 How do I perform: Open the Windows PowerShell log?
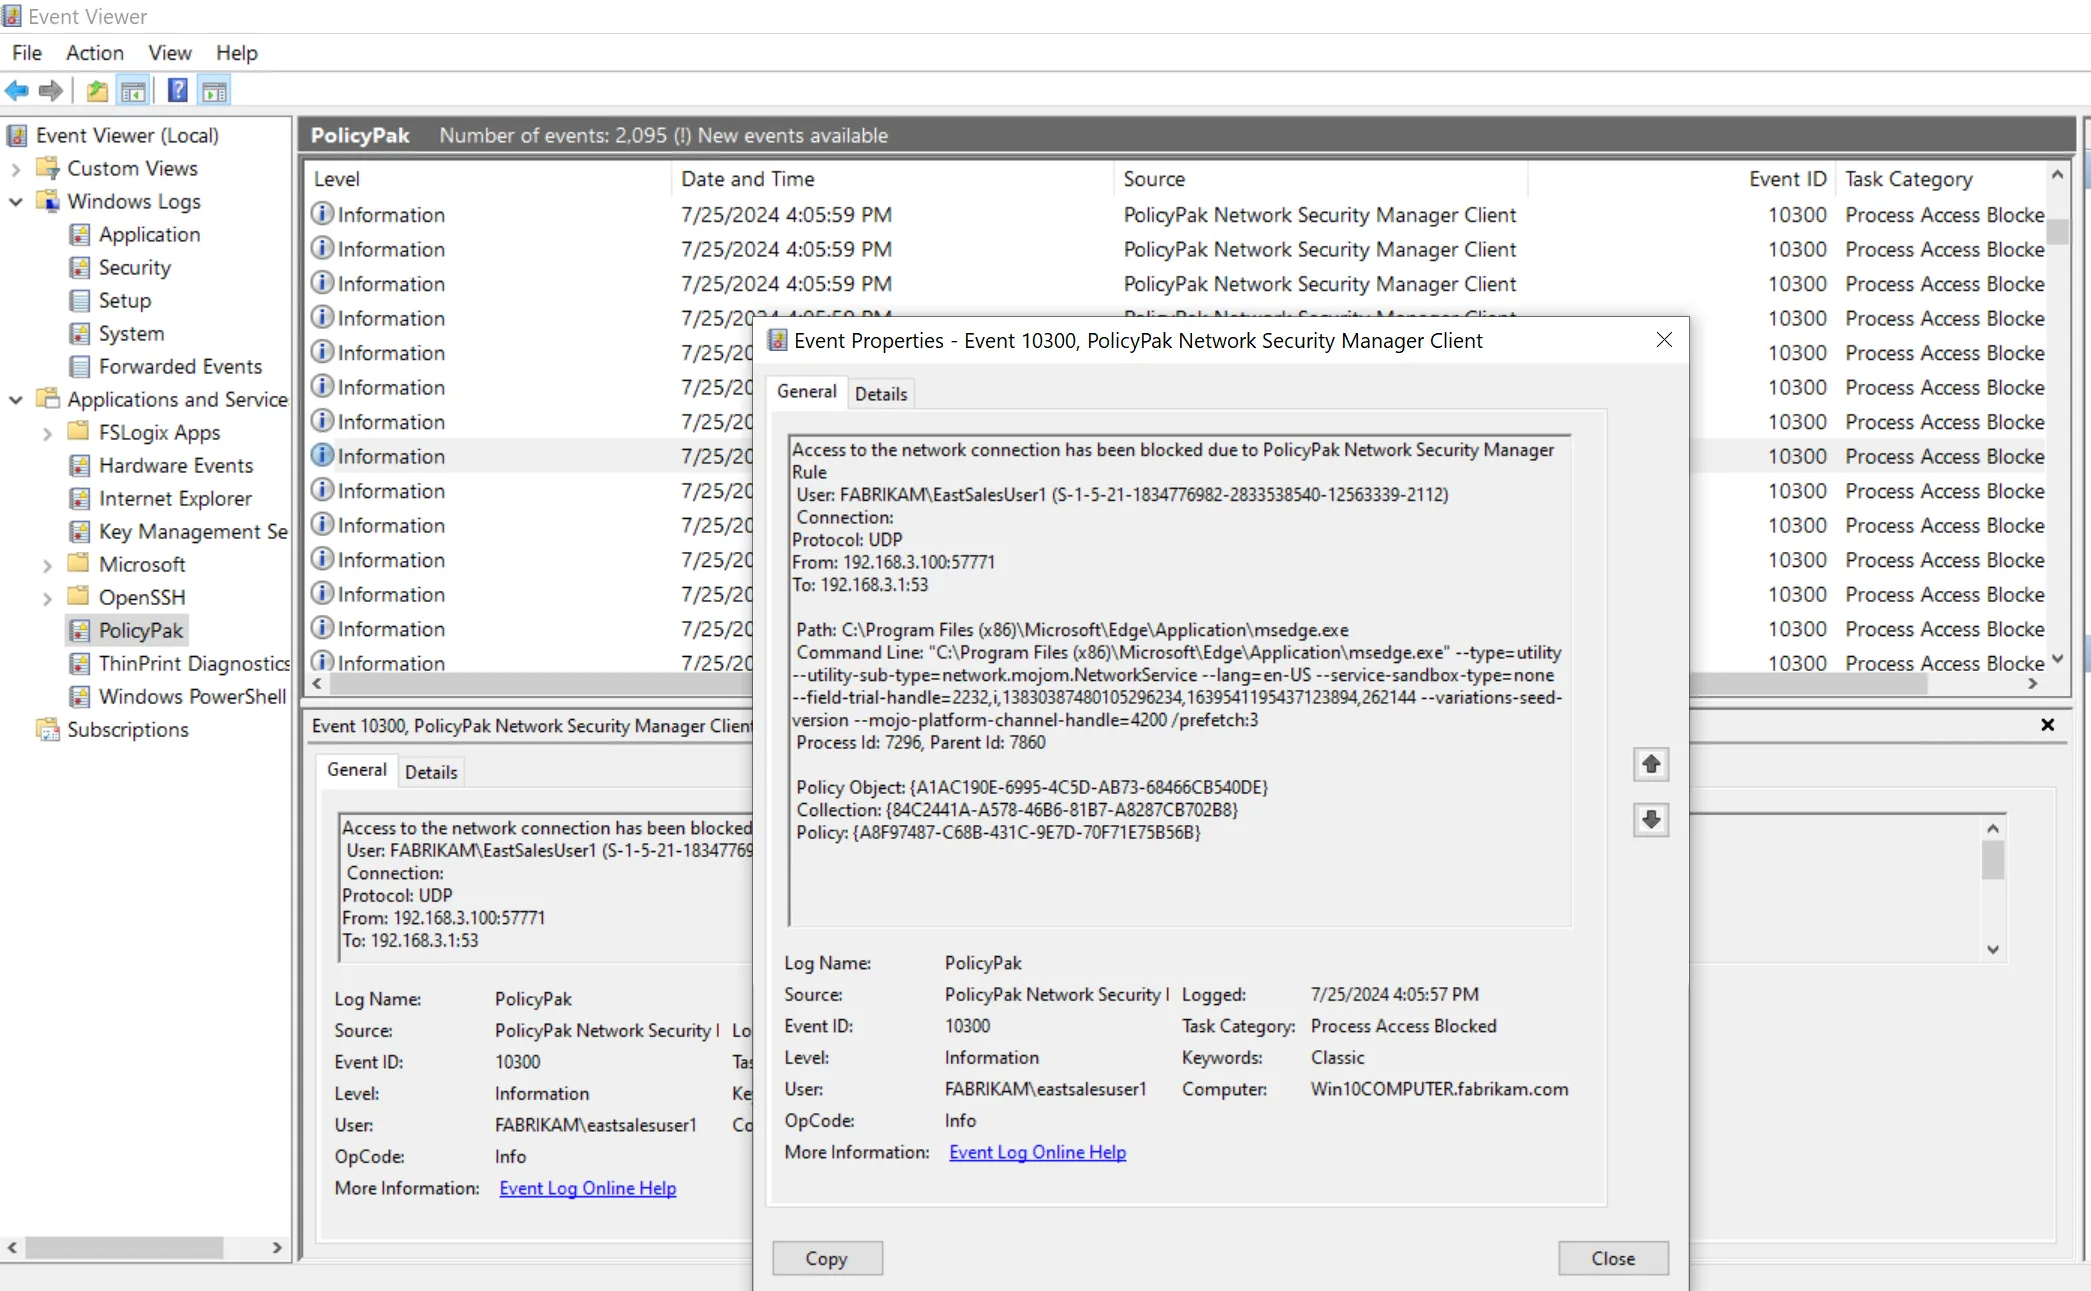[192, 696]
